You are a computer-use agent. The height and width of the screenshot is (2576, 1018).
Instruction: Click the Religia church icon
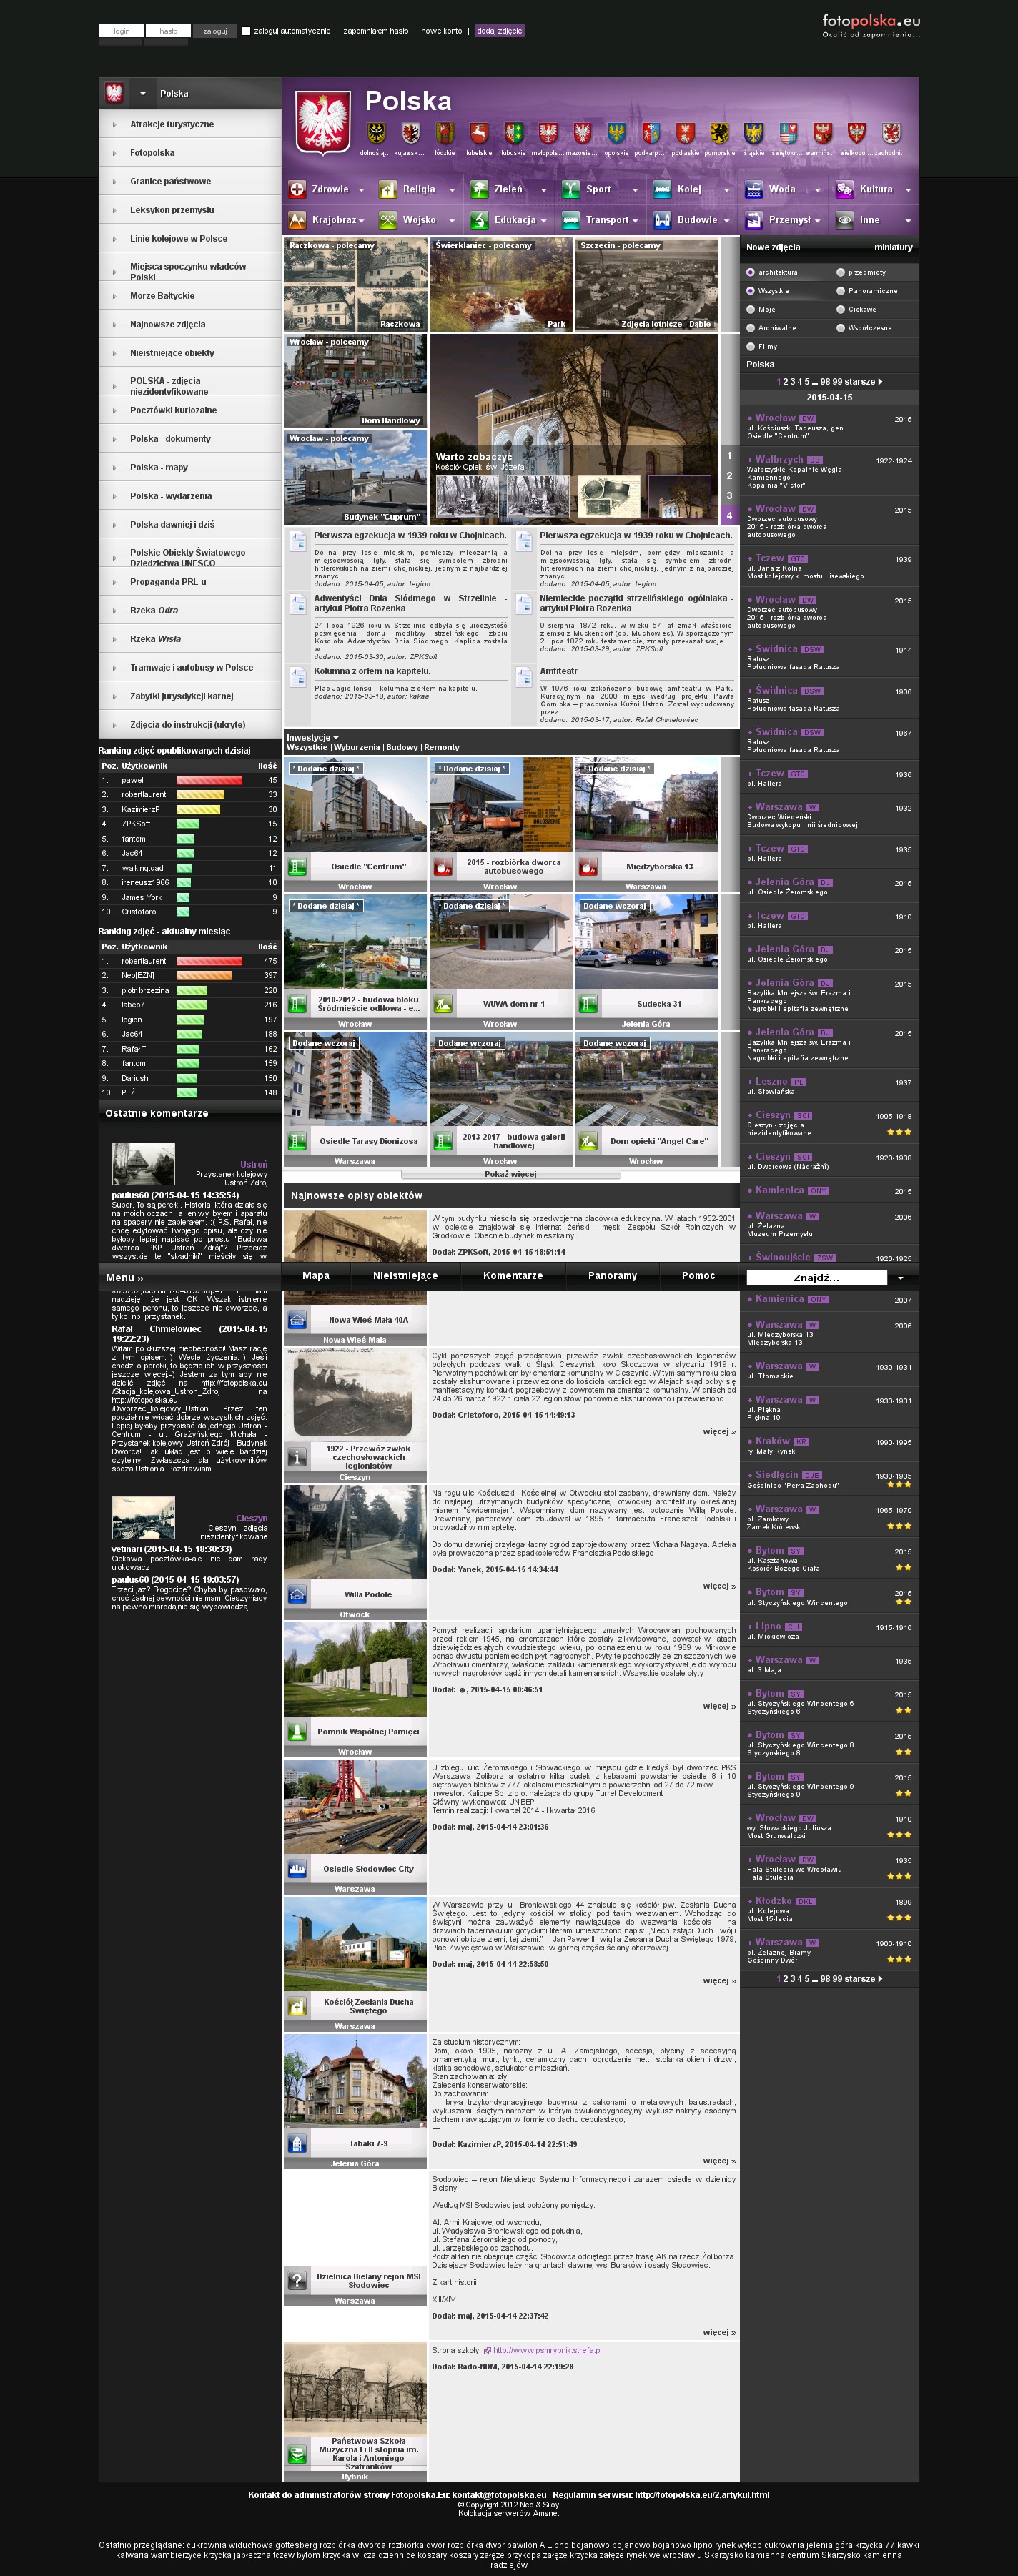click(388, 189)
